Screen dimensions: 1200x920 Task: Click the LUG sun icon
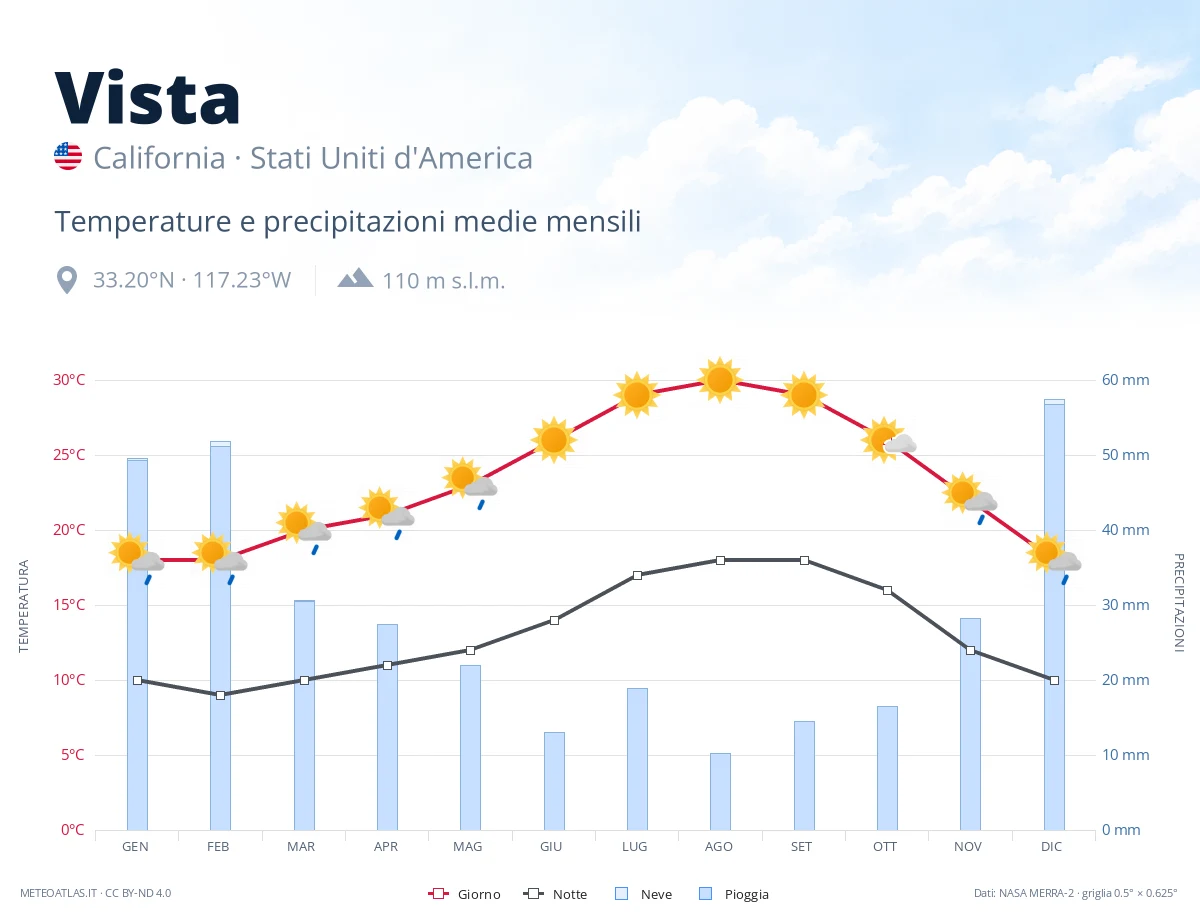[x=637, y=395]
